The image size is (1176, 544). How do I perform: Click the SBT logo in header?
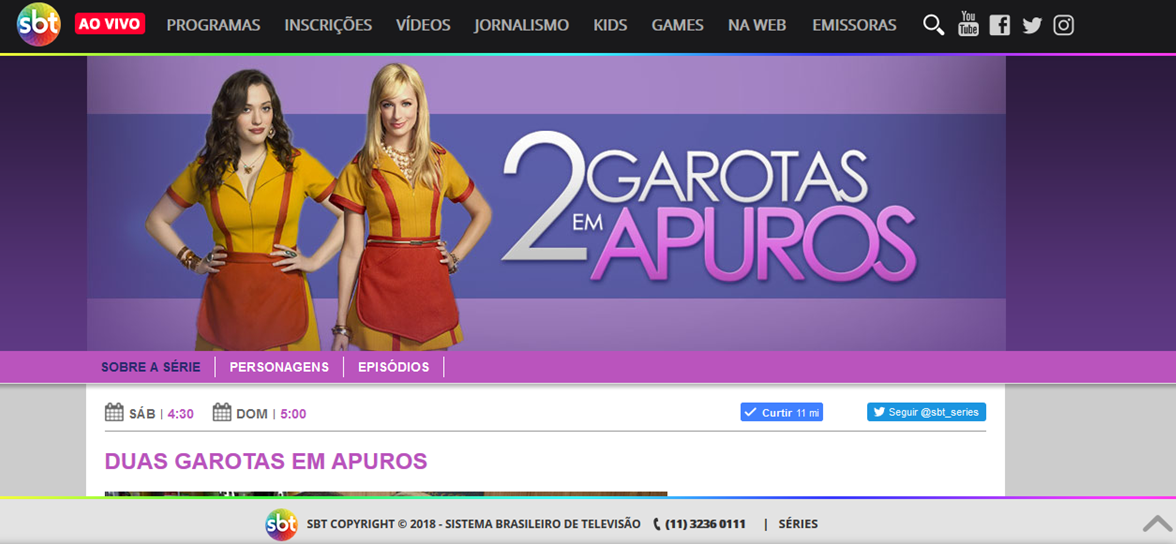[38, 25]
